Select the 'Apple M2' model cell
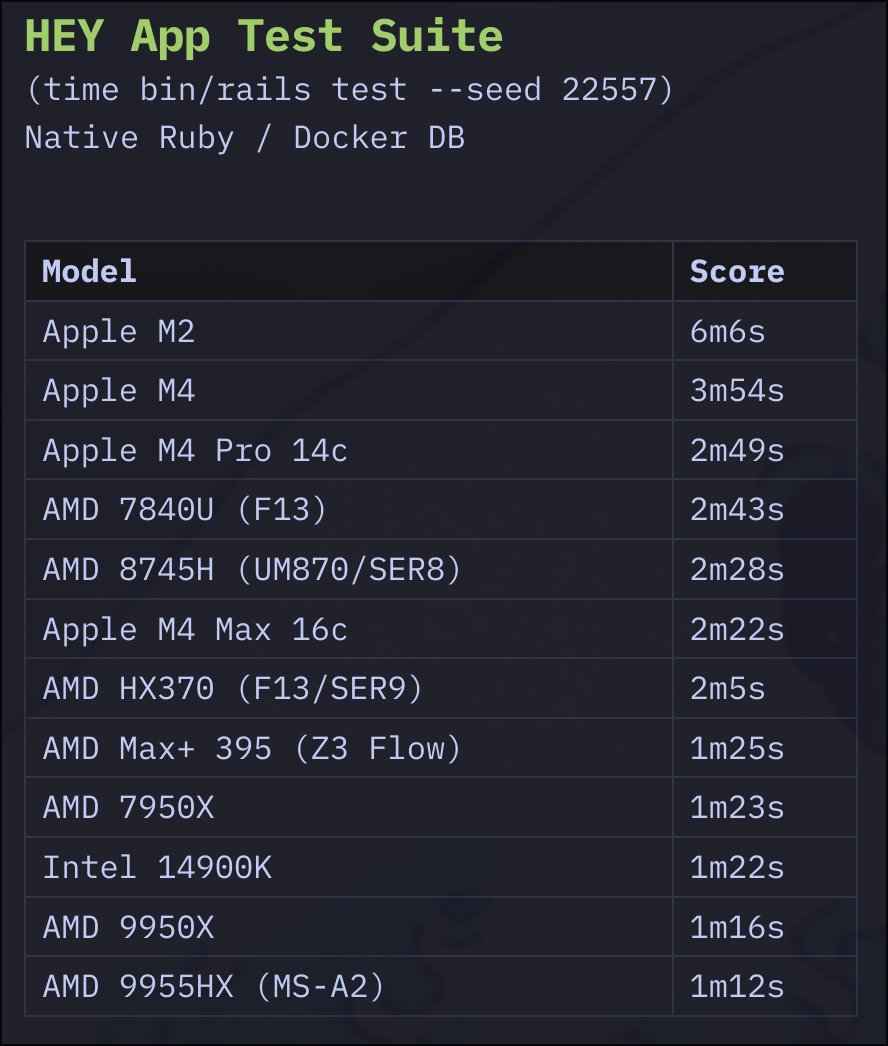Image resolution: width=888 pixels, height=1046 pixels. pos(349,331)
